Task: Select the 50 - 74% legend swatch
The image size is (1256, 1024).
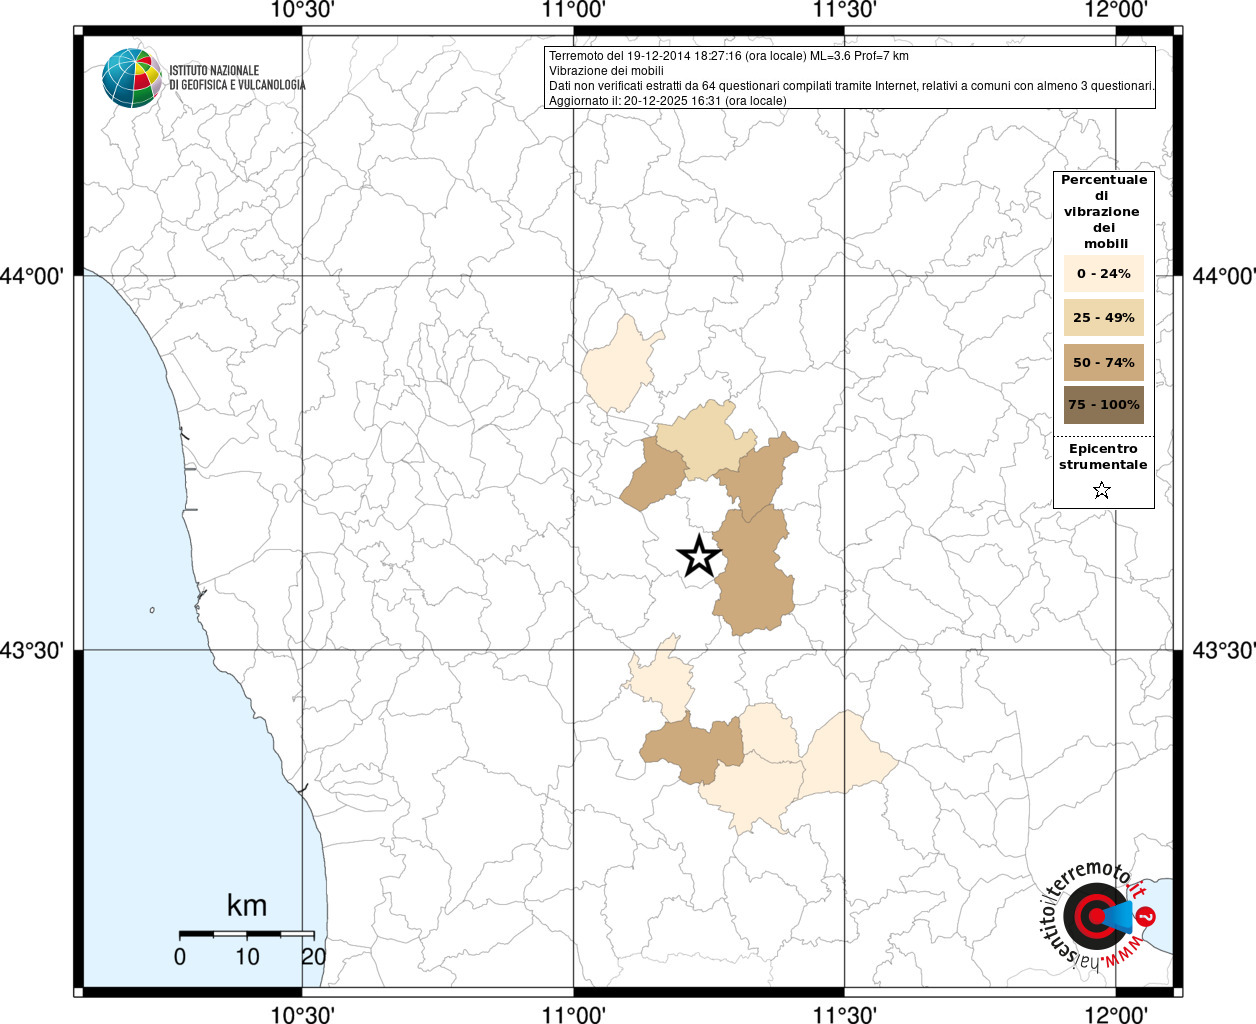Action: click(1104, 362)
